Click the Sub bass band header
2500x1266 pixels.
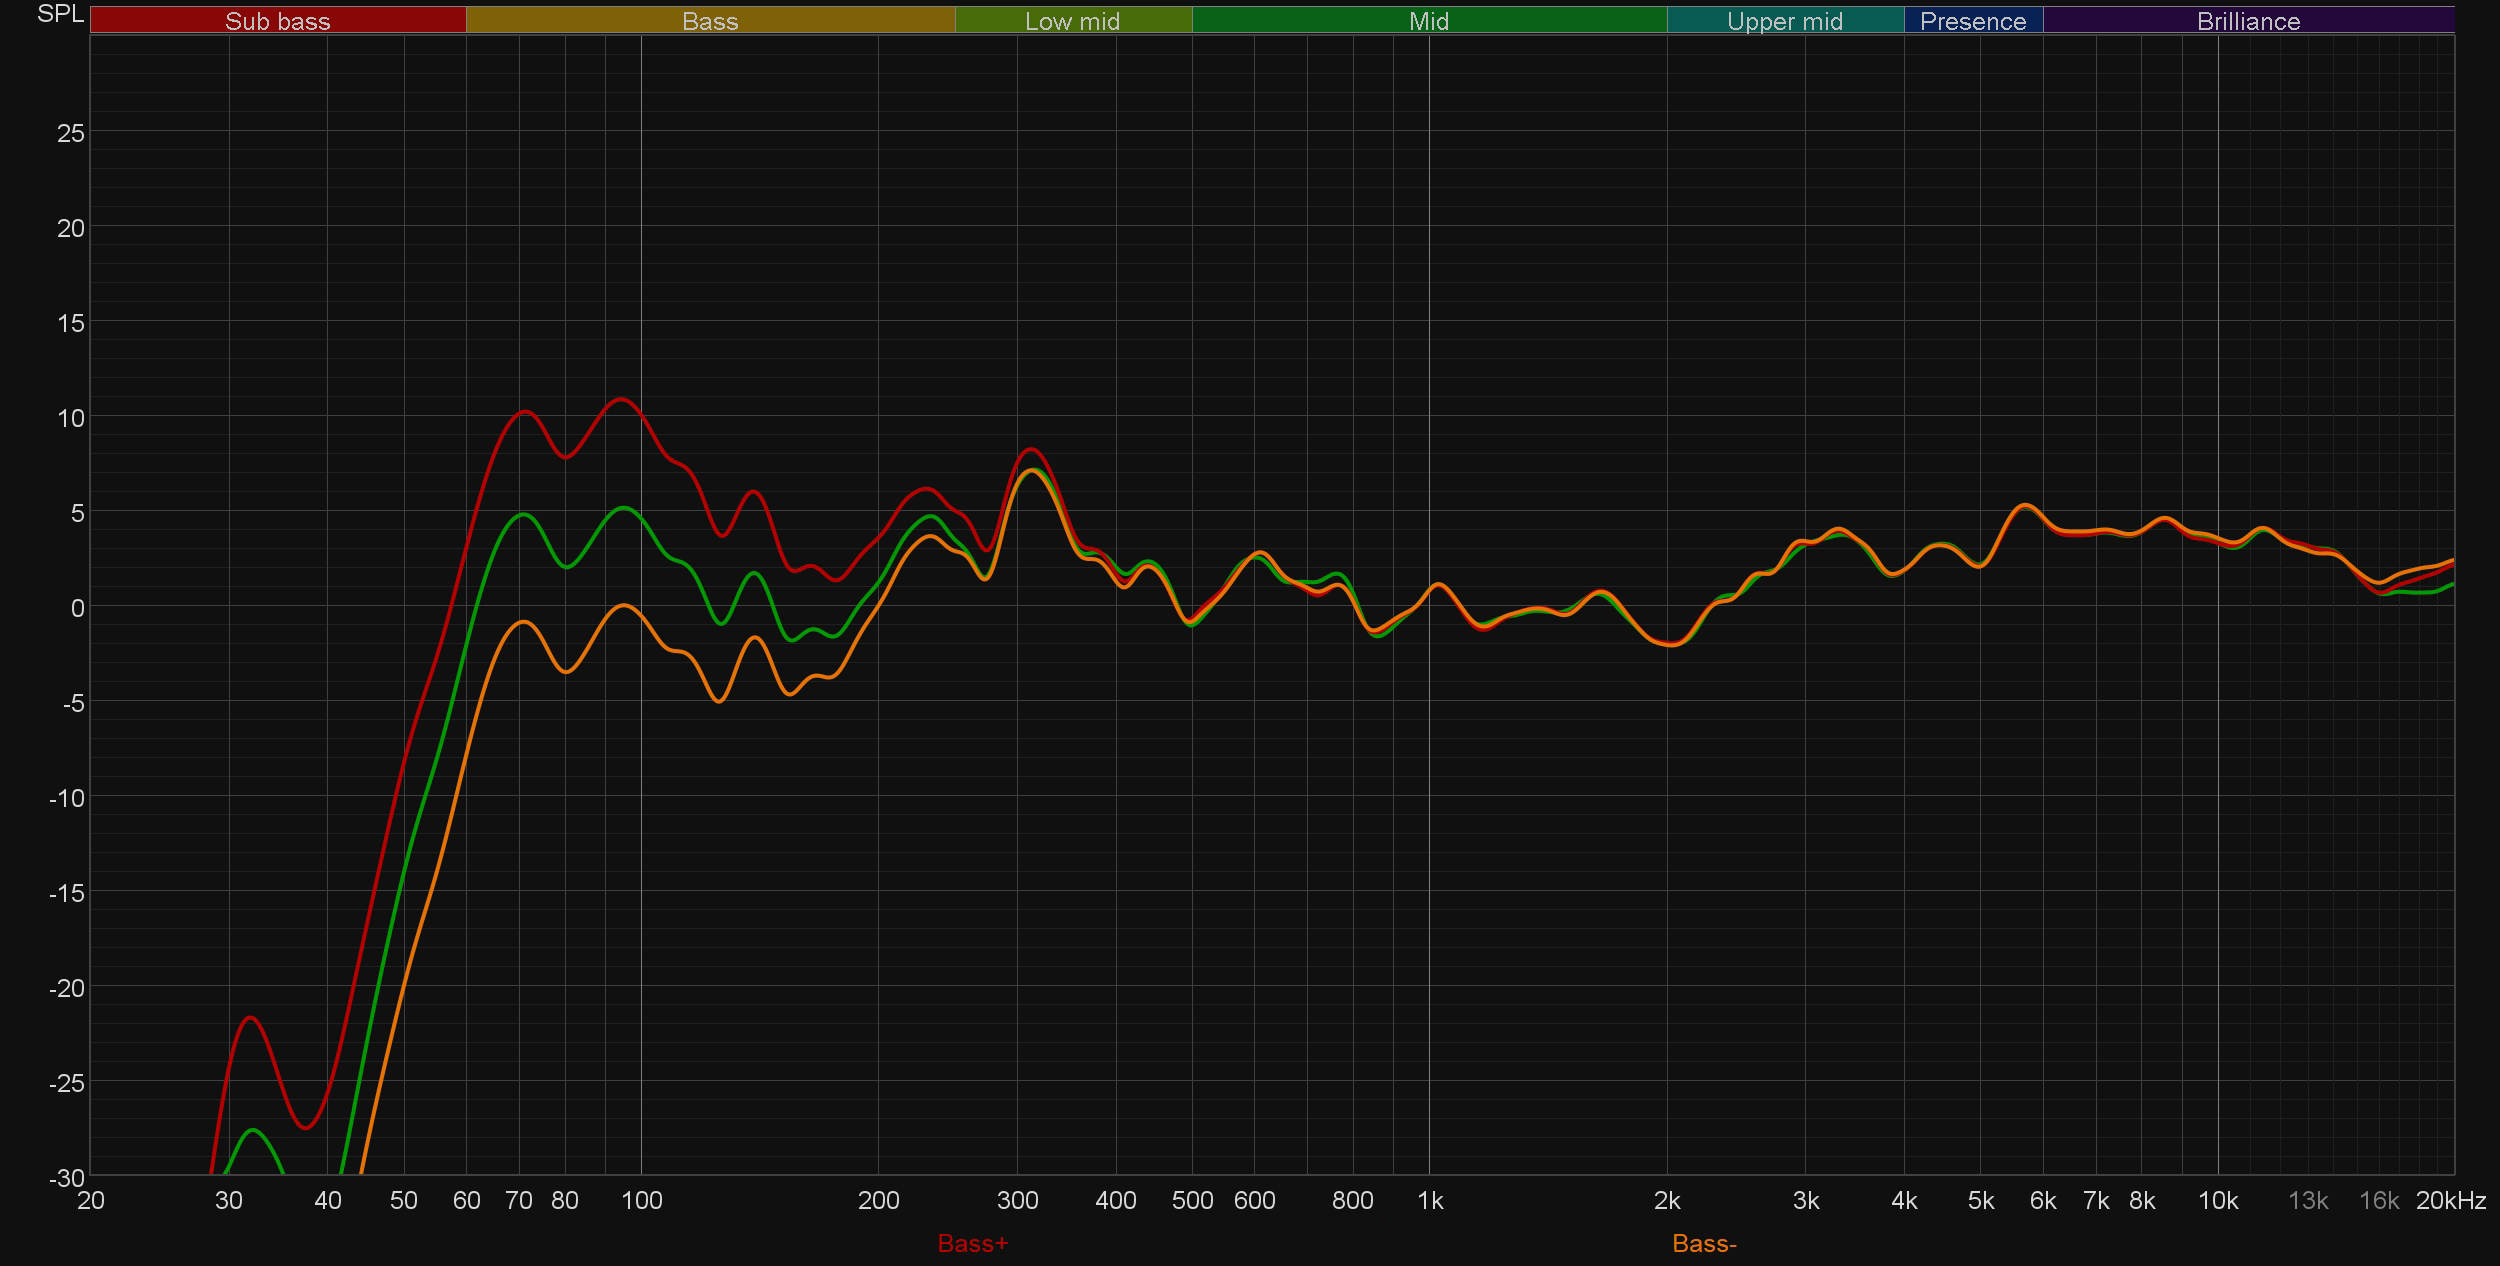click(277, 20)
